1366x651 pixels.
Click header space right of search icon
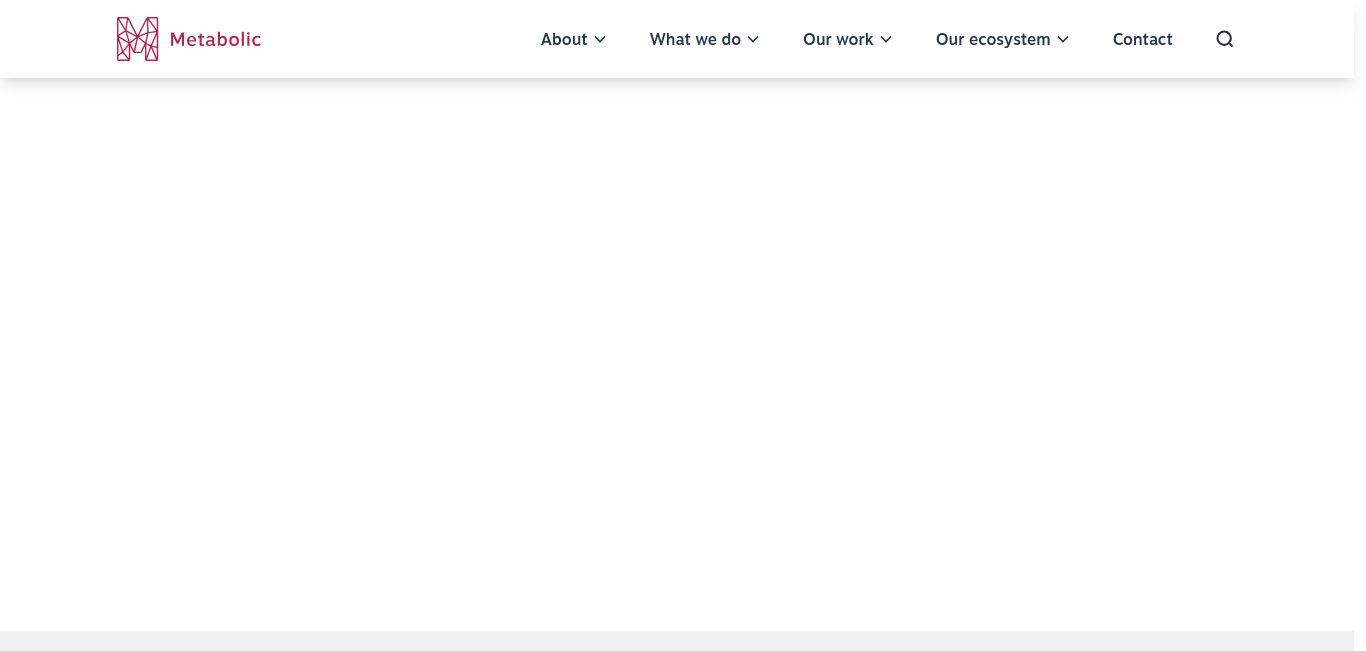pyautogui.click(x=1295, y=39)
